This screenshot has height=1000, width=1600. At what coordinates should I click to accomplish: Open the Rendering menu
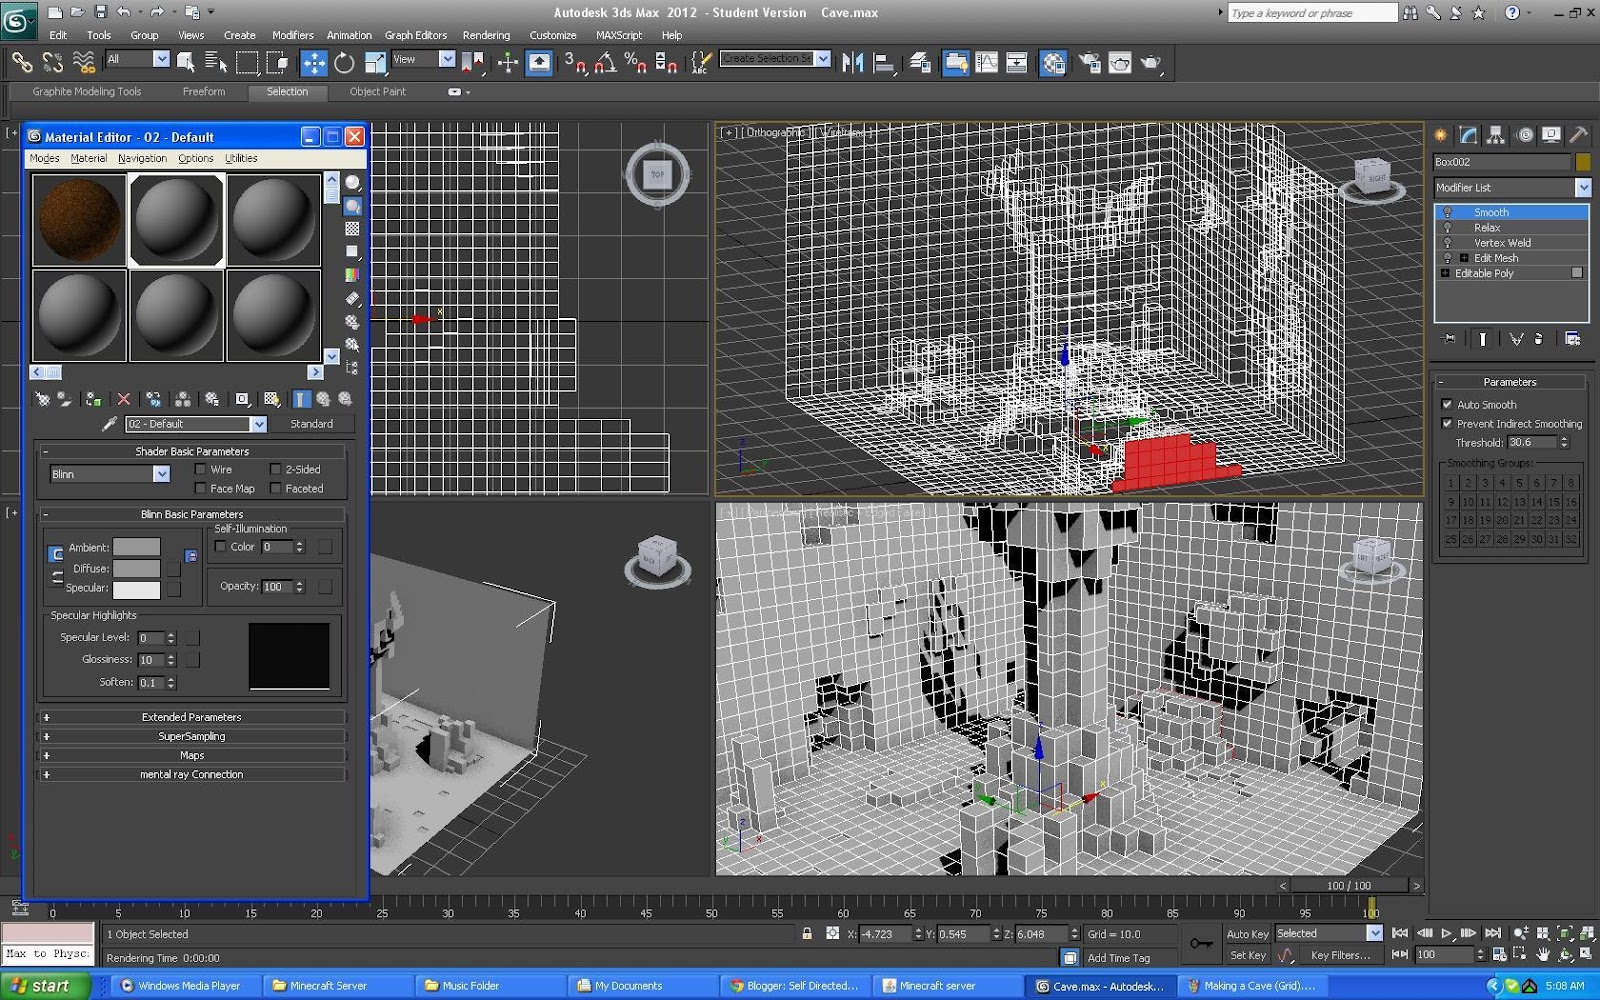tap(486, 35)
